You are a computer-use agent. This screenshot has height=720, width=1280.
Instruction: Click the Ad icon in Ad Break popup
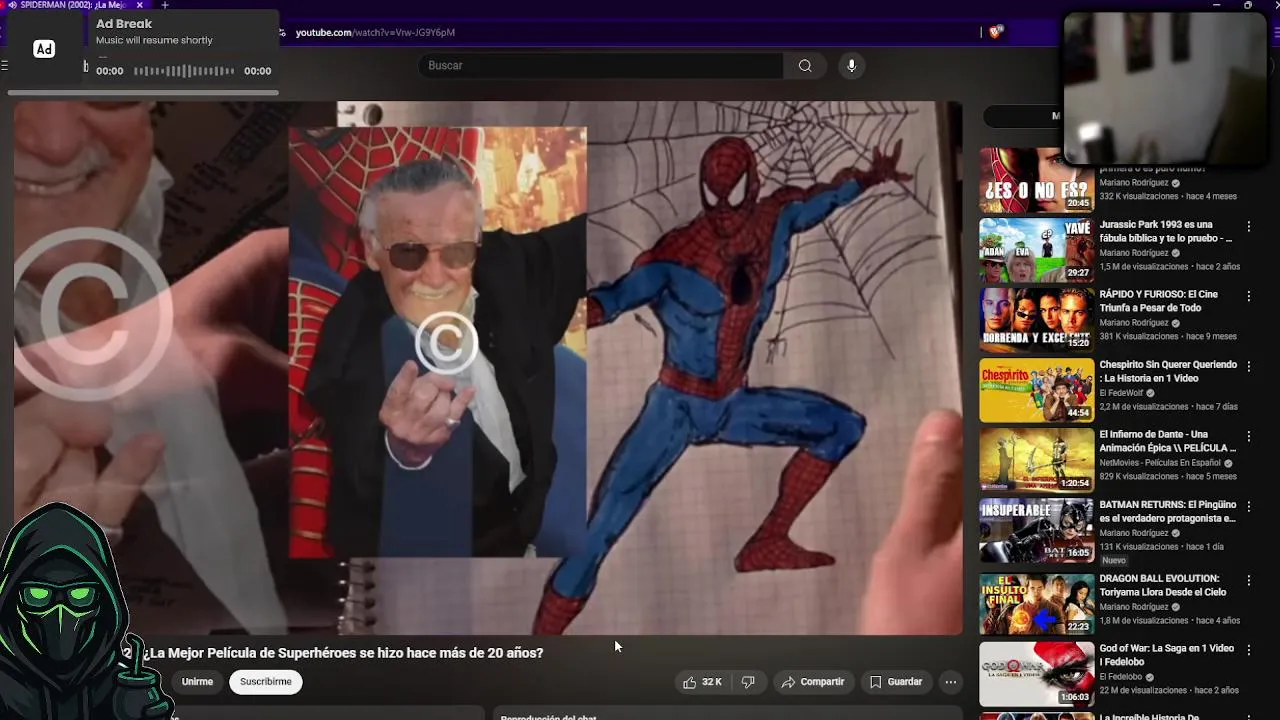click(x=44, y=49)
